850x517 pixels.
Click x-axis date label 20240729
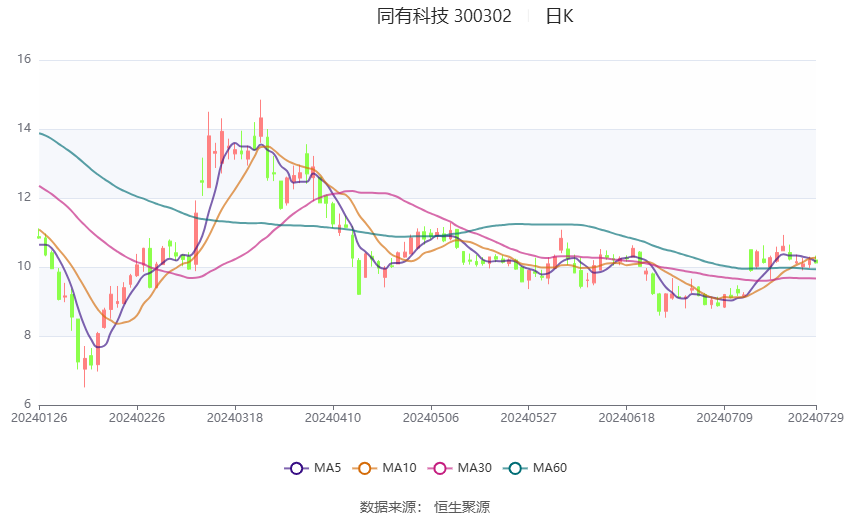(816, 418)
